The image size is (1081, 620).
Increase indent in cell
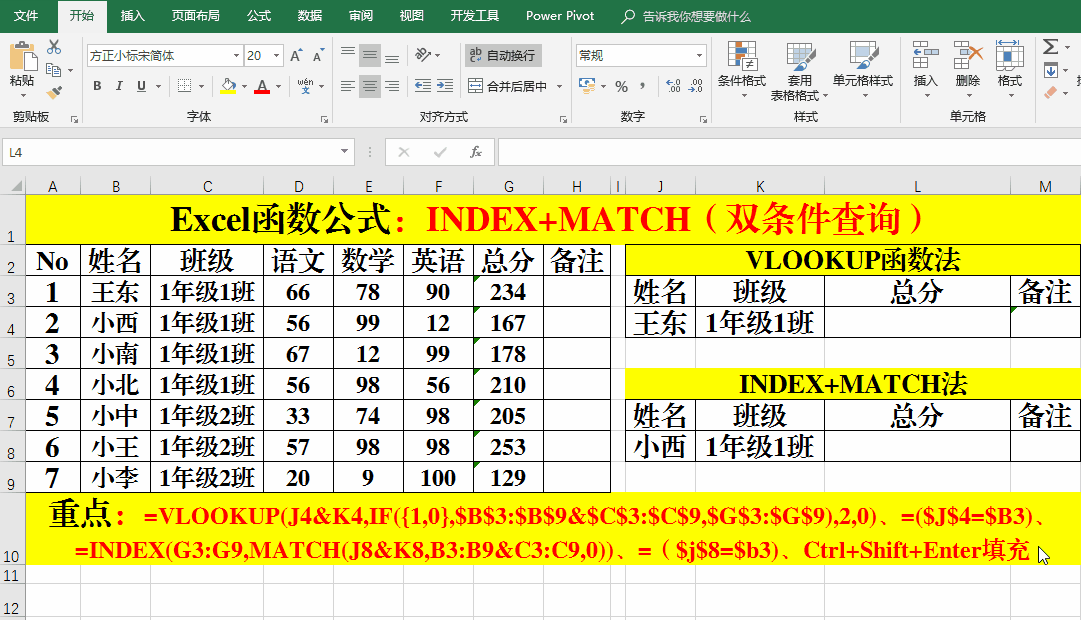pyautogui.click(x=445, y=86)
